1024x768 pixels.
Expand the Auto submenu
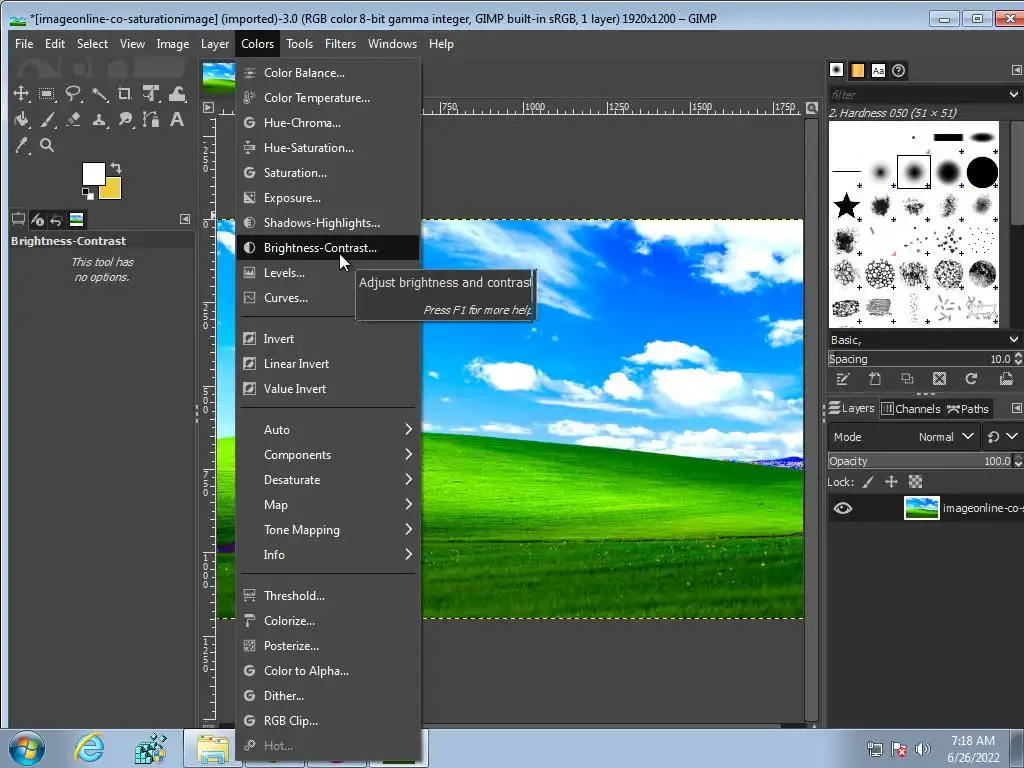point(328,430)
